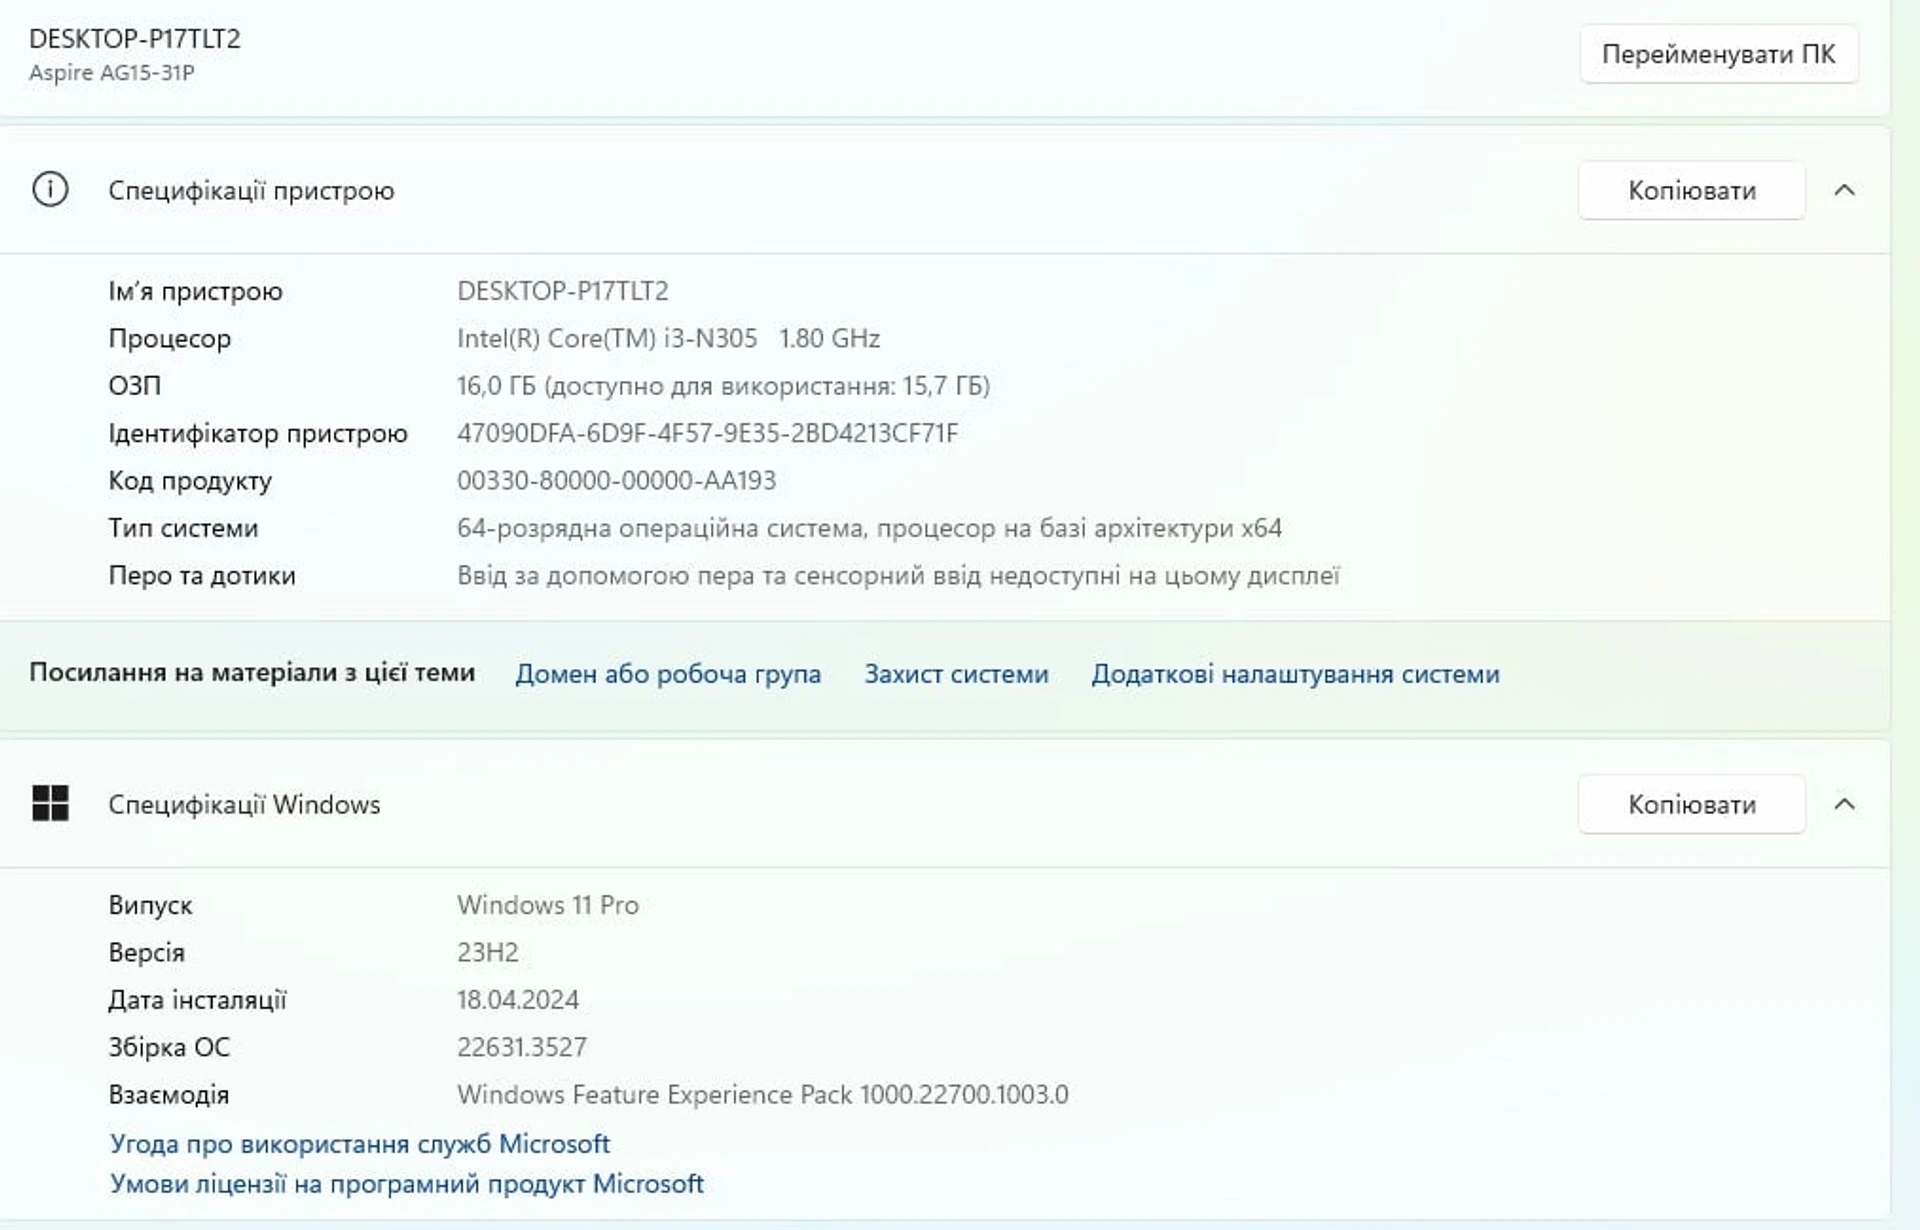Open Угода про використання служб Microsoft link
1920x1230 pixels.
coord(359,1143)
